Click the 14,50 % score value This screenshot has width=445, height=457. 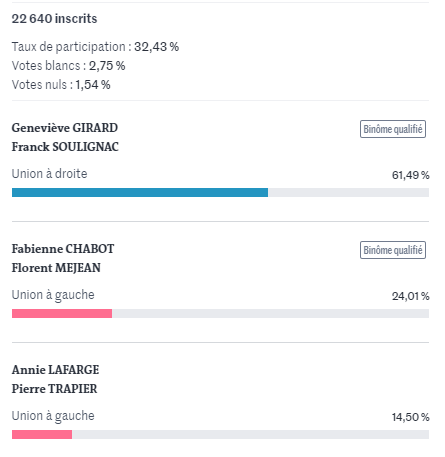[x=410, y=417]
